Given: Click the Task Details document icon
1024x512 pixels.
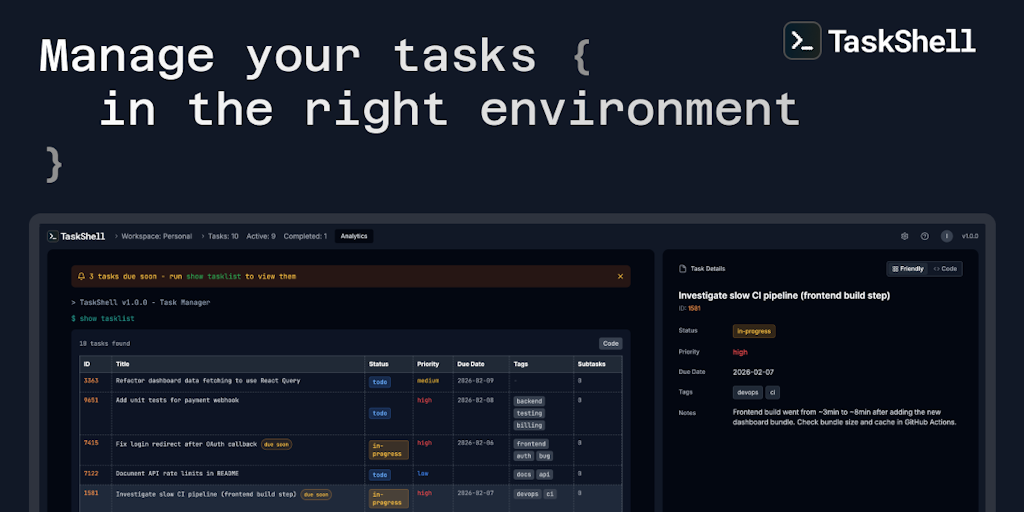Looking at the screenshot, I should click(x=683, y=269).
